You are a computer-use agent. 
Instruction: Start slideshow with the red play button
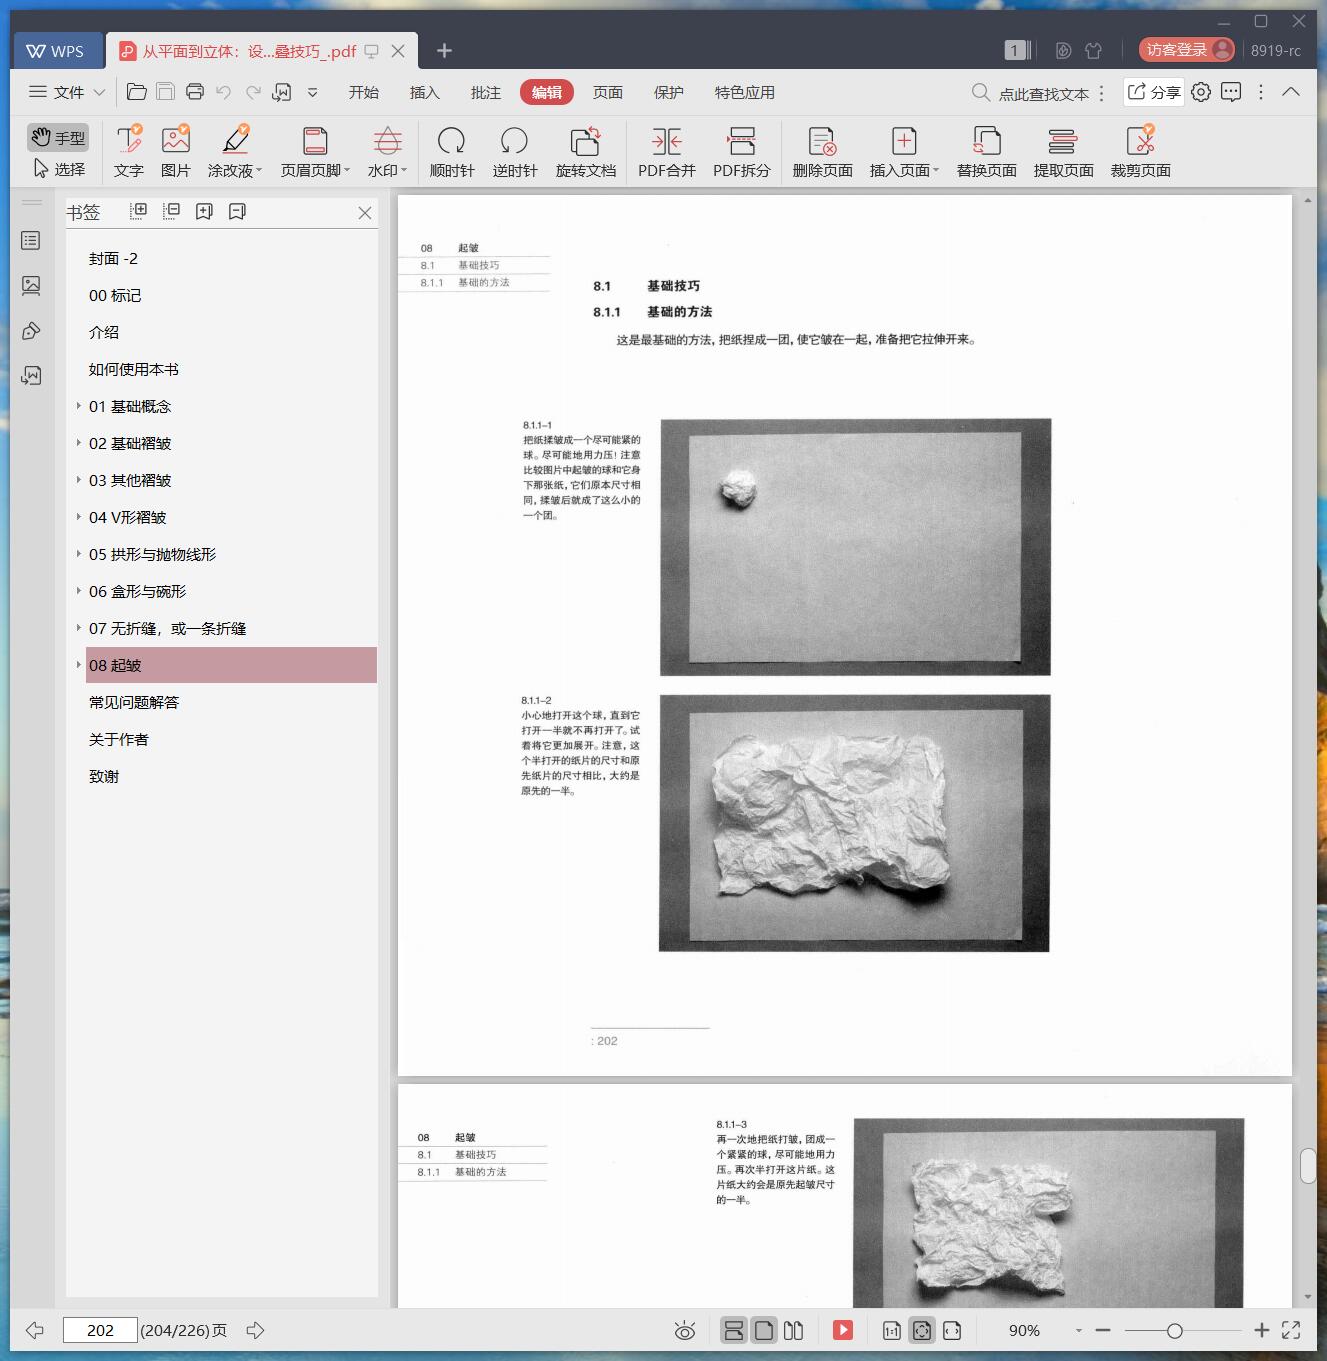843,1330
